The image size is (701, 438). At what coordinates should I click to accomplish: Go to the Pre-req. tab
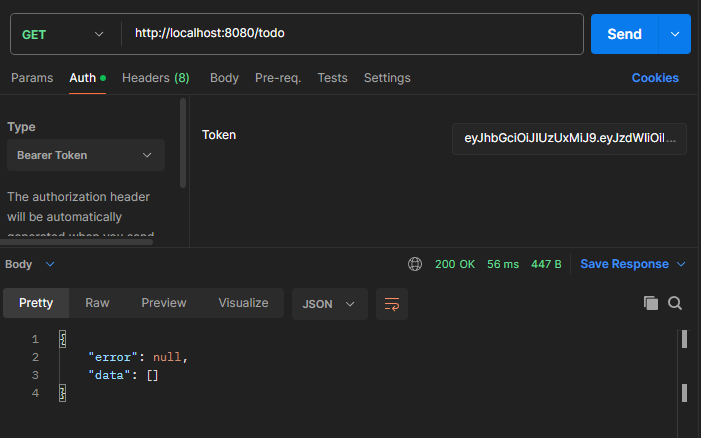click(x=278, y=78)
